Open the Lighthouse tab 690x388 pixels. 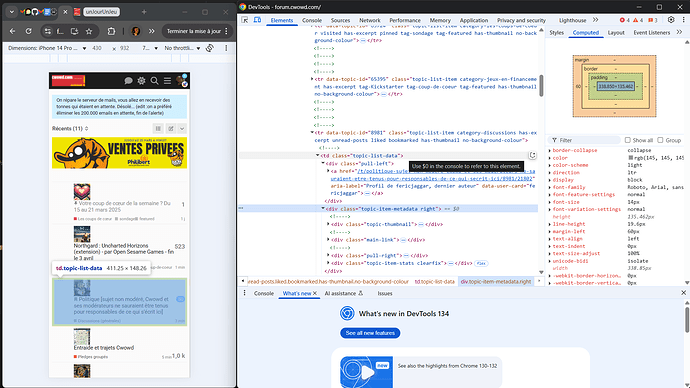(573, 20)
